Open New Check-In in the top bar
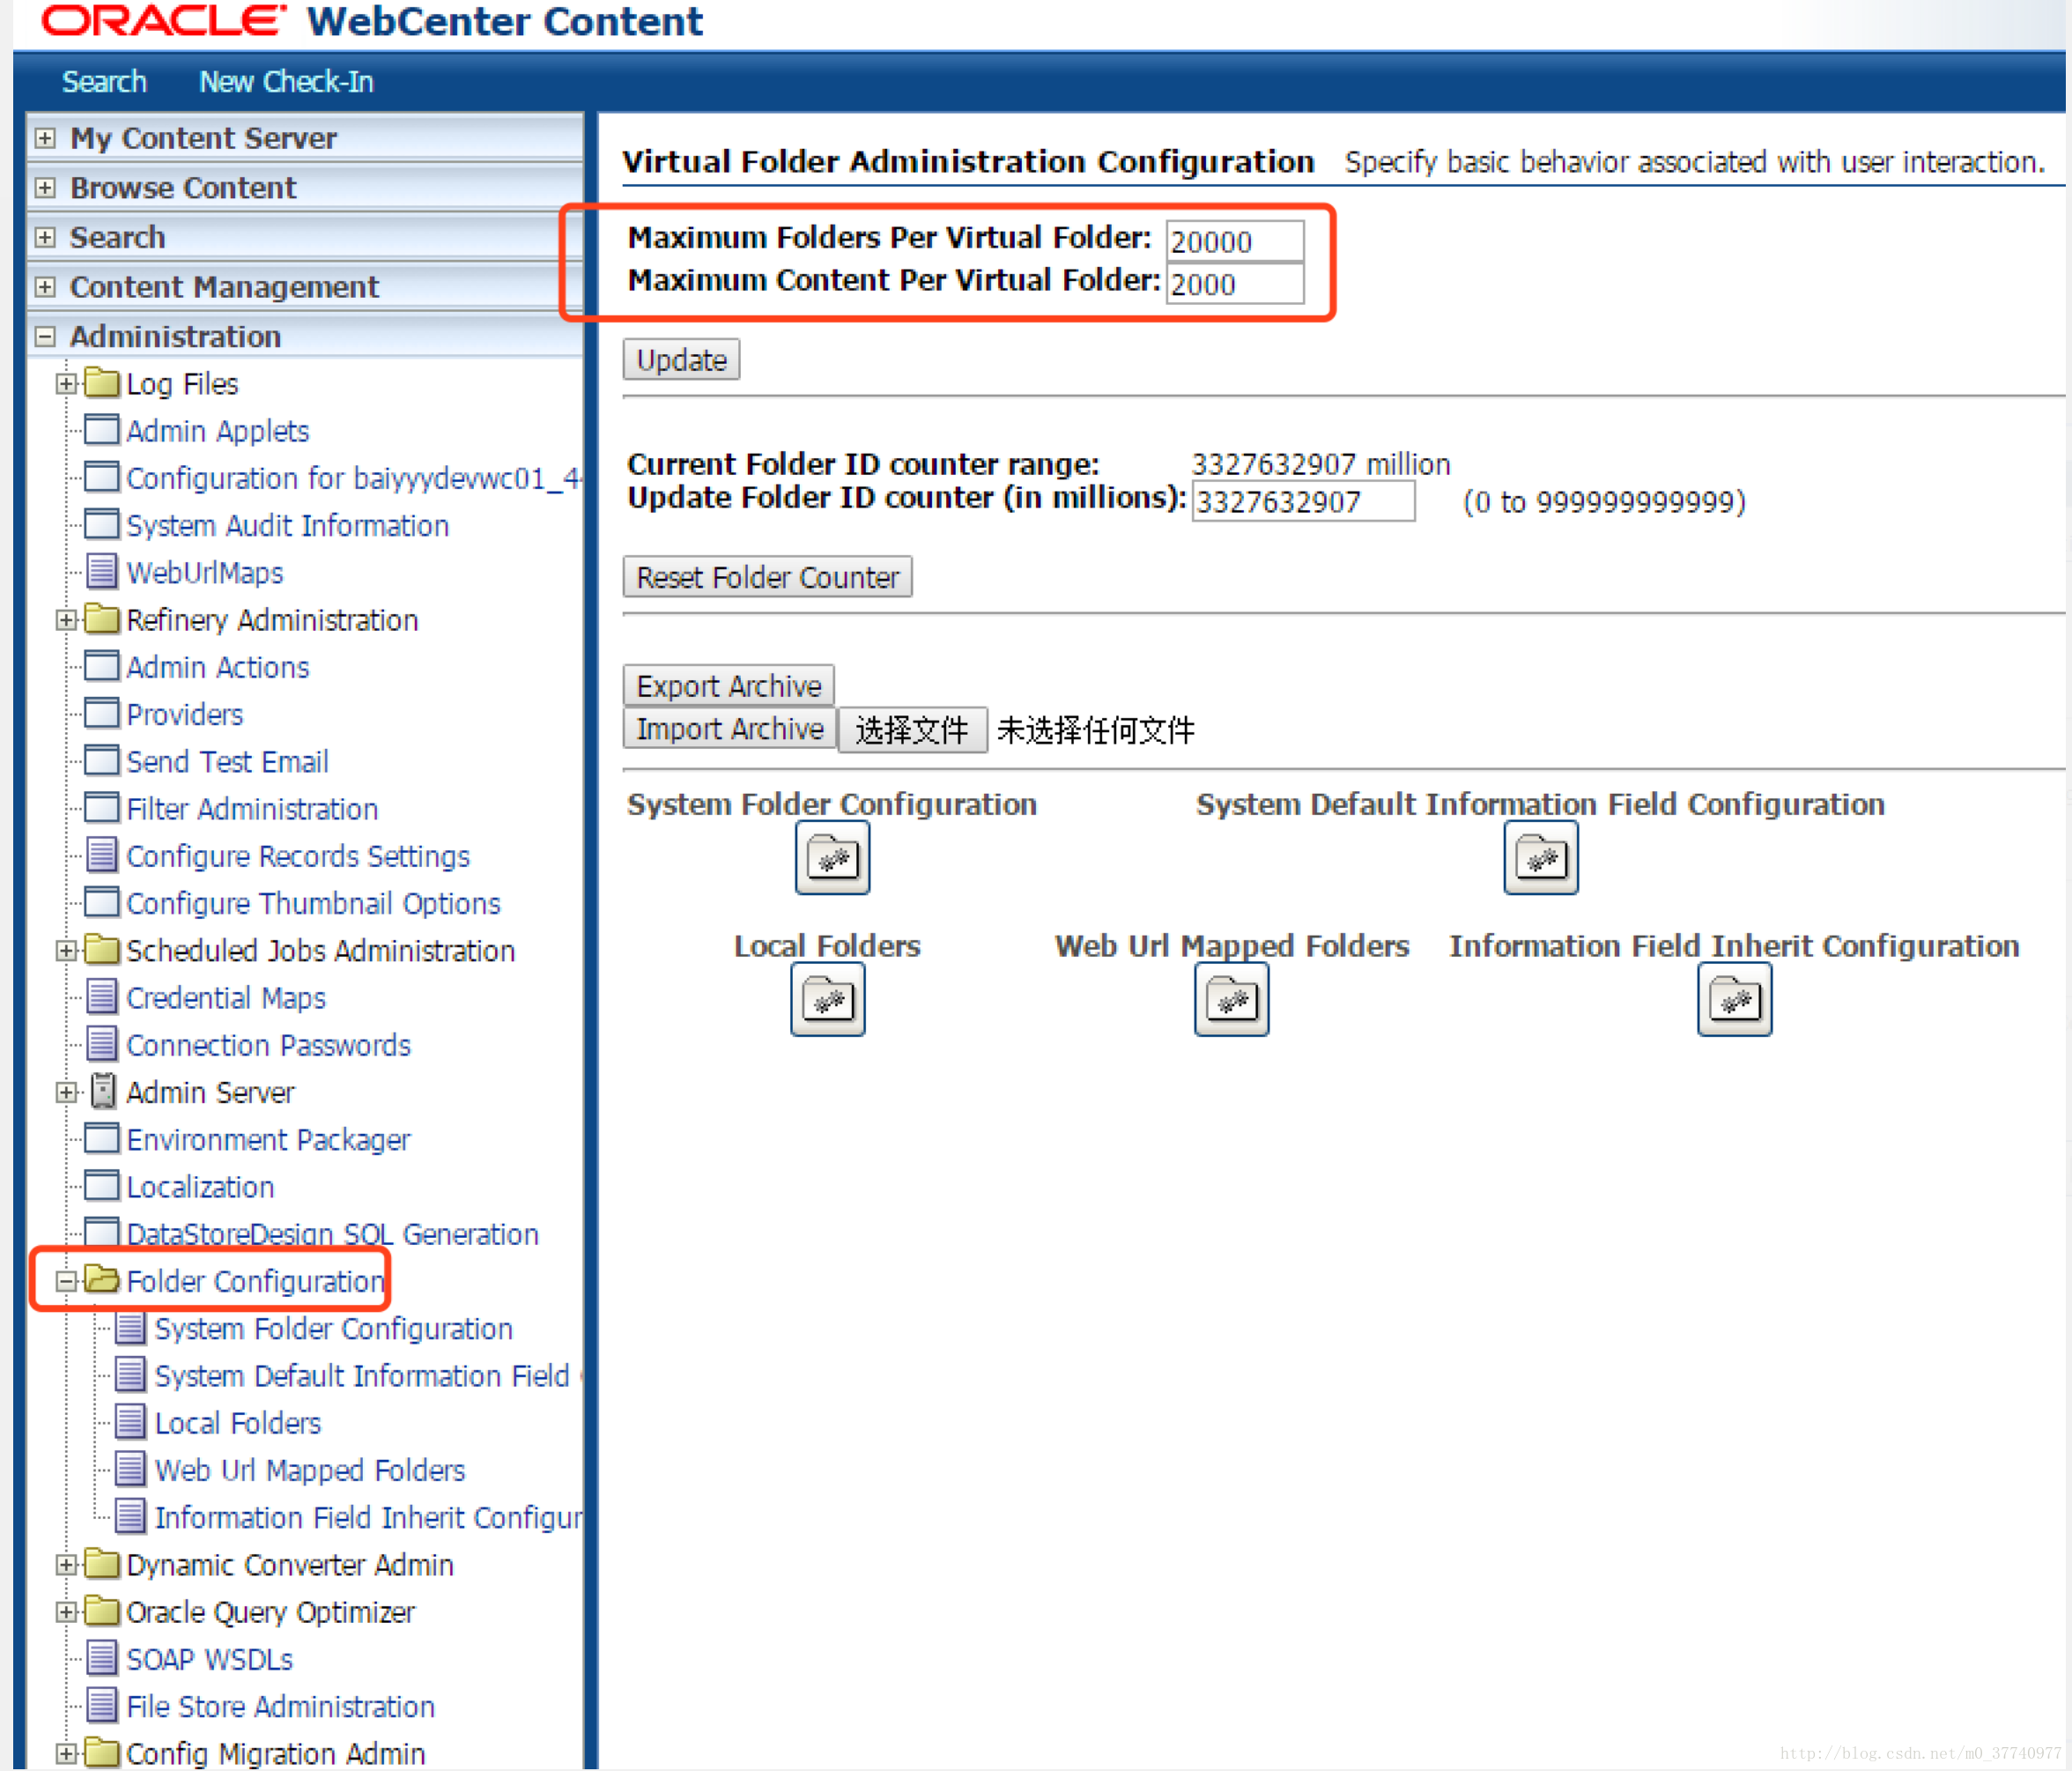Viewport: 2072px width, 1771px height. pos(286,82)
